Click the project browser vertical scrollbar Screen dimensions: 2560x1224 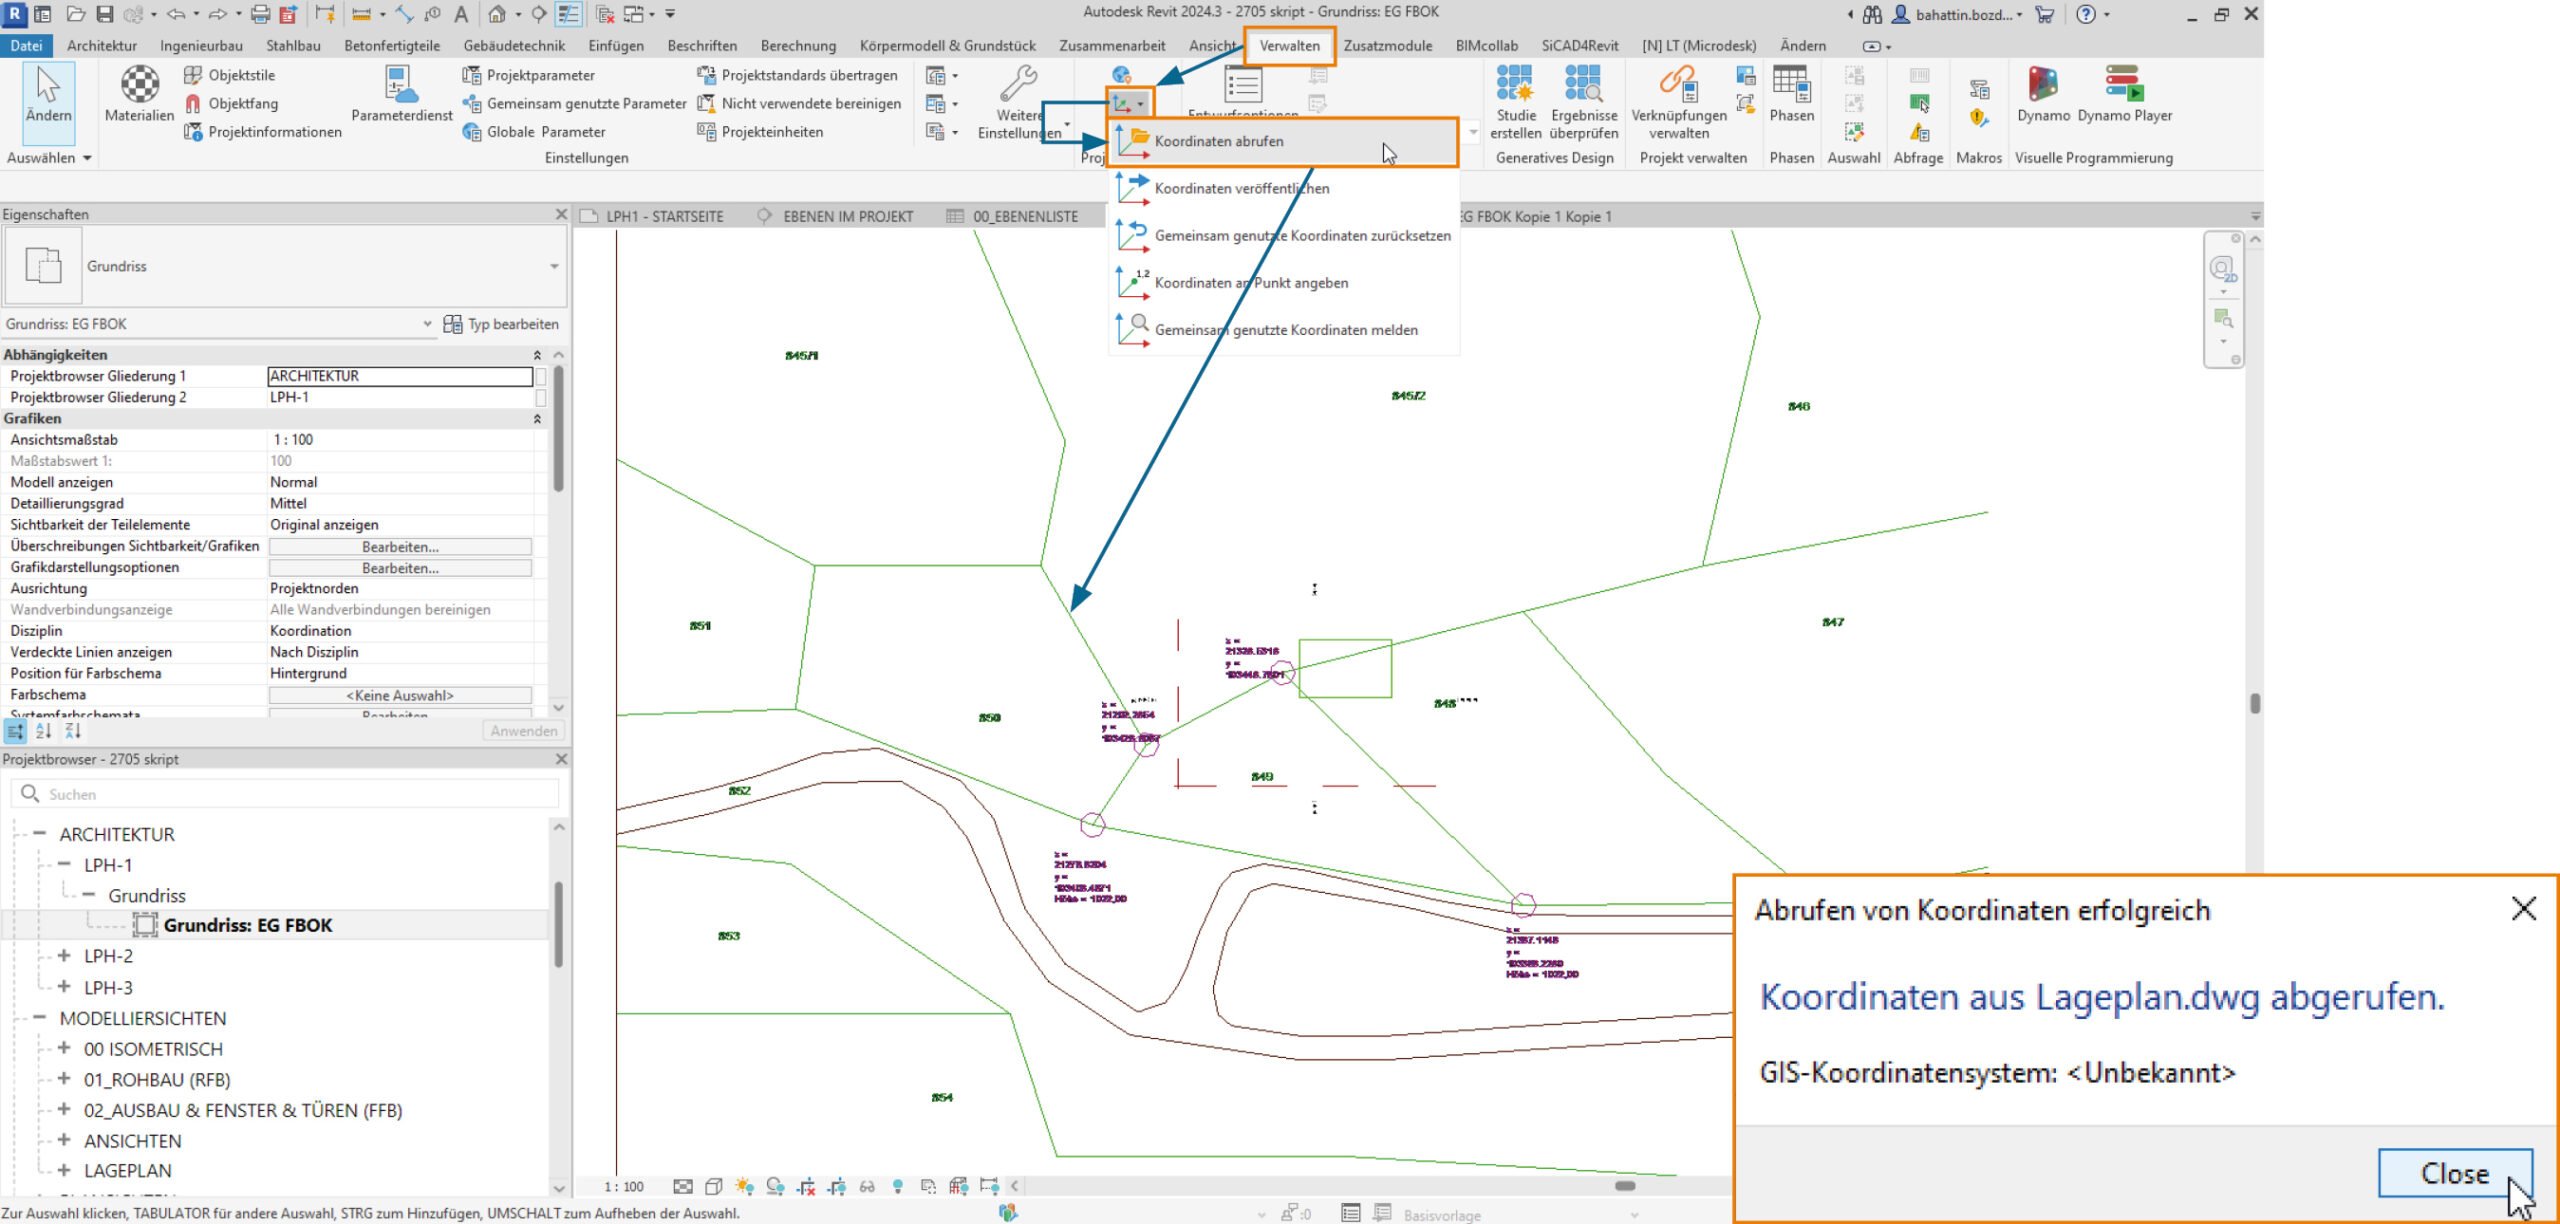click(x=558, y=925)
